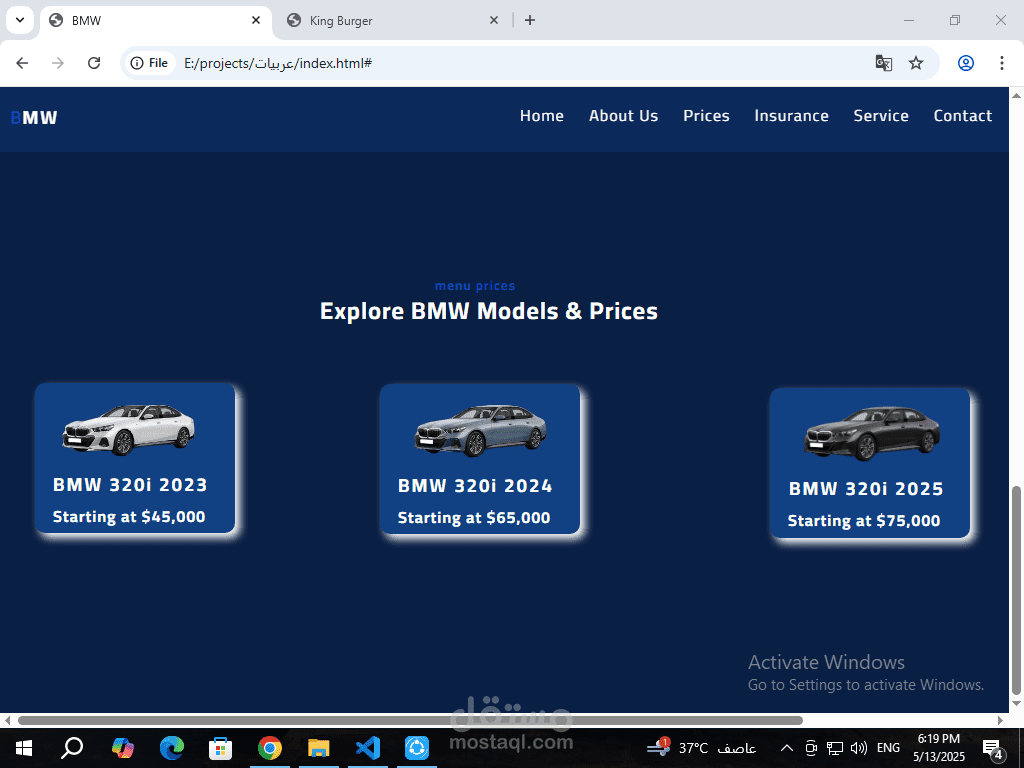Viewport: 1024px width, 768px height.
Task: Minimize the Chrome window
Action: (x=908, y=20)
